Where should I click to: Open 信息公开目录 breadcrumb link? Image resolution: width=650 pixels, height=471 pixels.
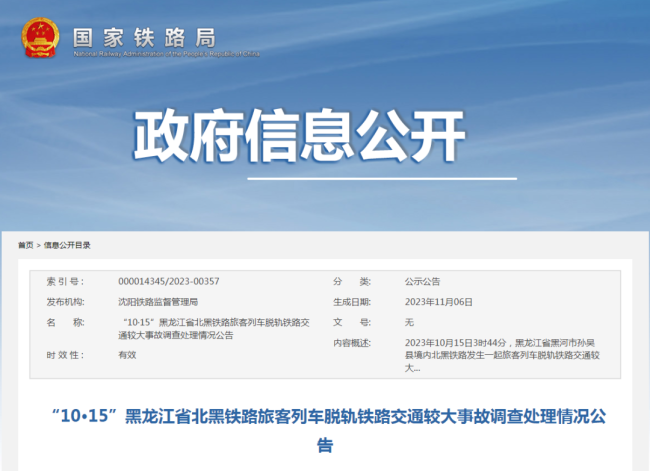click(67, 245)
